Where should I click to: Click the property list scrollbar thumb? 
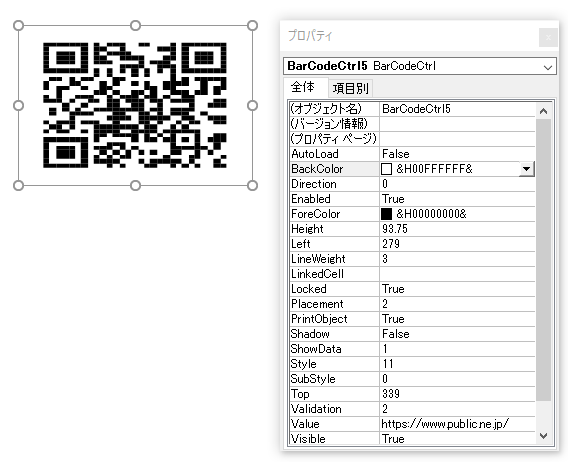[543, 259]
